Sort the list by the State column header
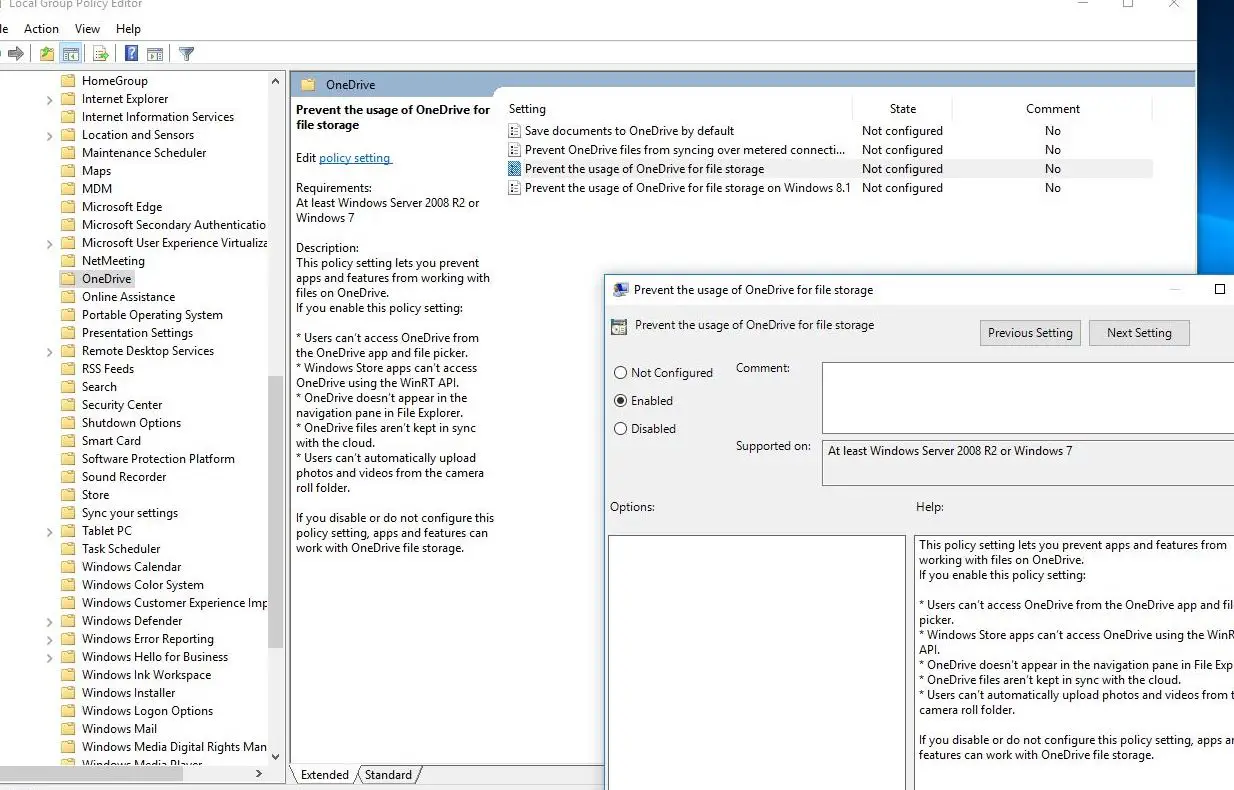Screen dimensions: 1234x790 [903, 109]
